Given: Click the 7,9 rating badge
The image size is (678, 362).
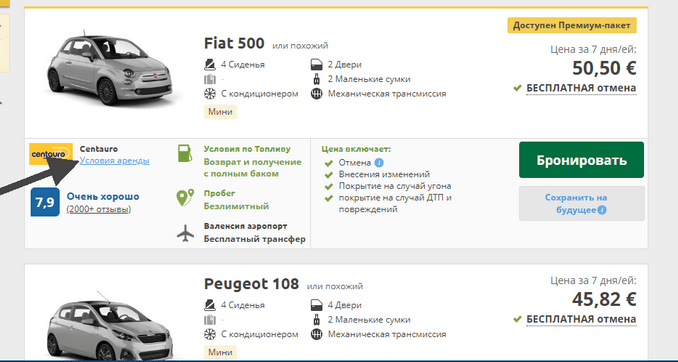Looking at the screenshot, I should coord(45,202).
